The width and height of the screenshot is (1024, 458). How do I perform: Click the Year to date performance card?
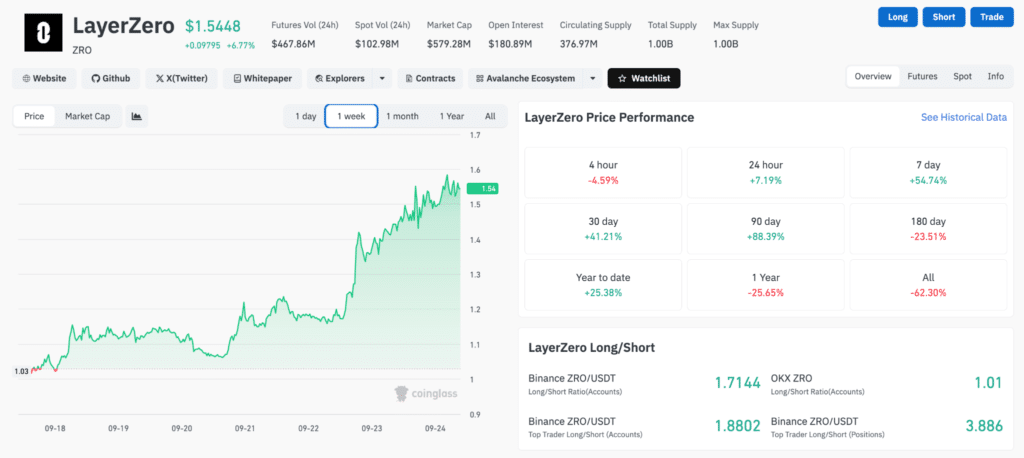[603, 285]
